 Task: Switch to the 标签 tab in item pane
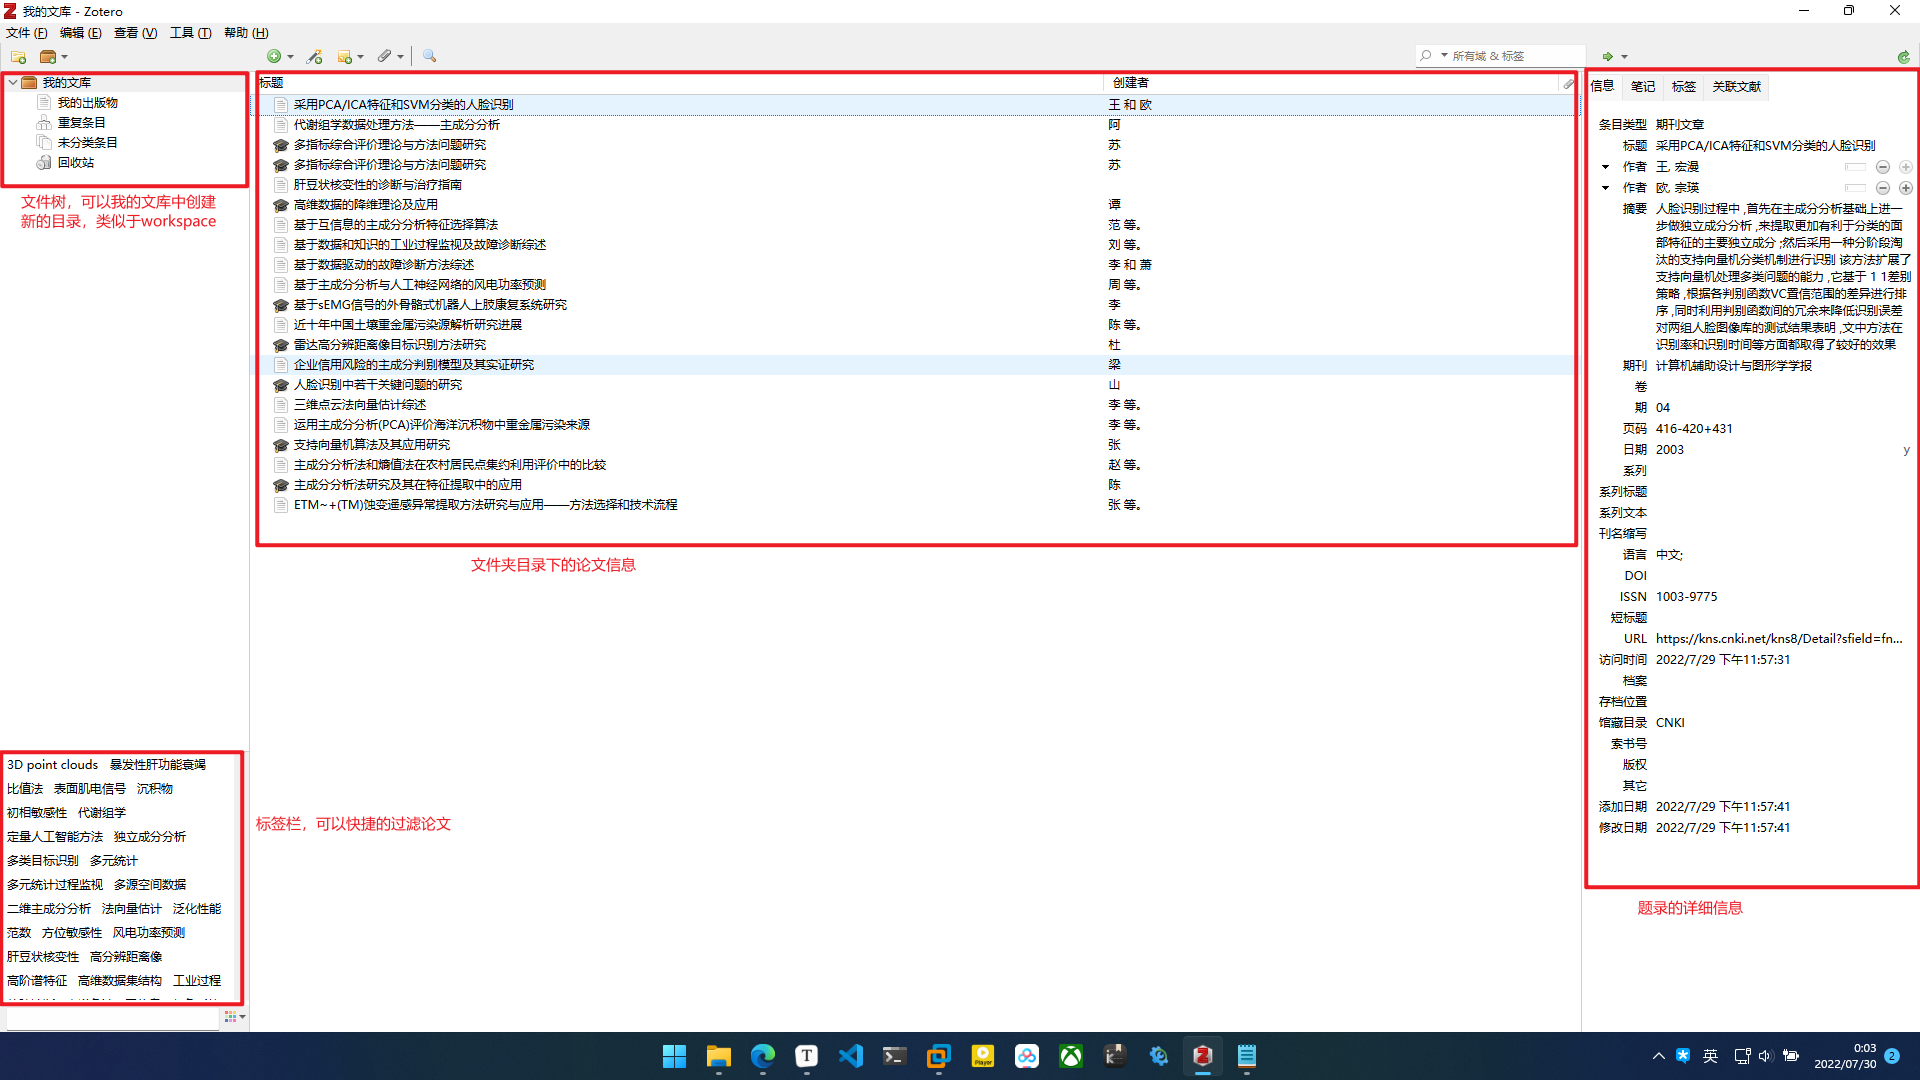point(1684,87)
